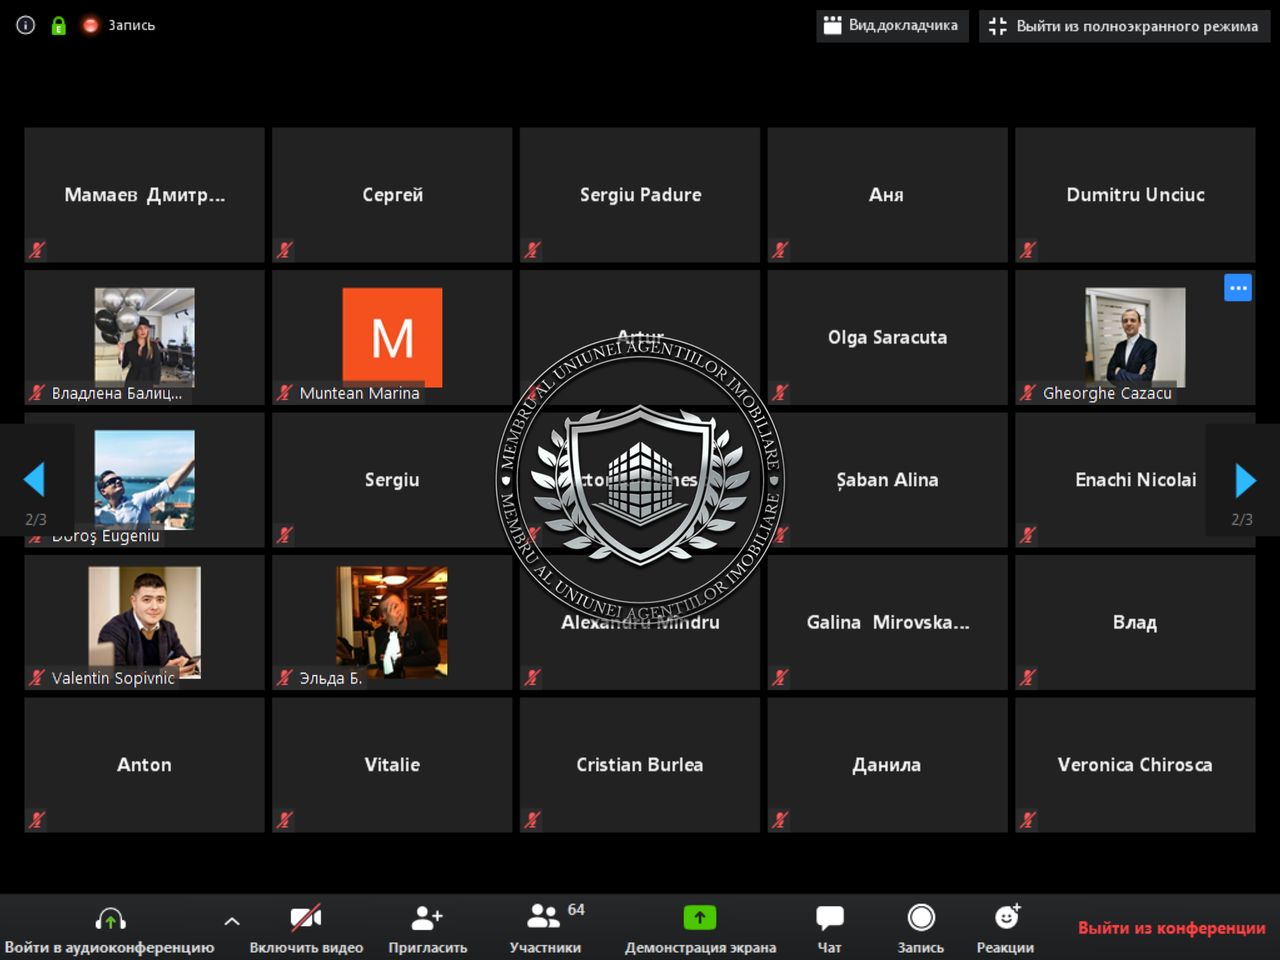Viewport: 1280px width, 960px height.
Task: Click muted mic icon on Аня tile
Action: coord(781,250)
